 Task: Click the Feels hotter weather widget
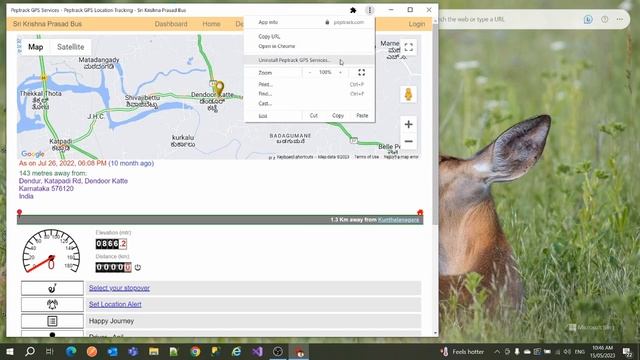coord(462,351)
